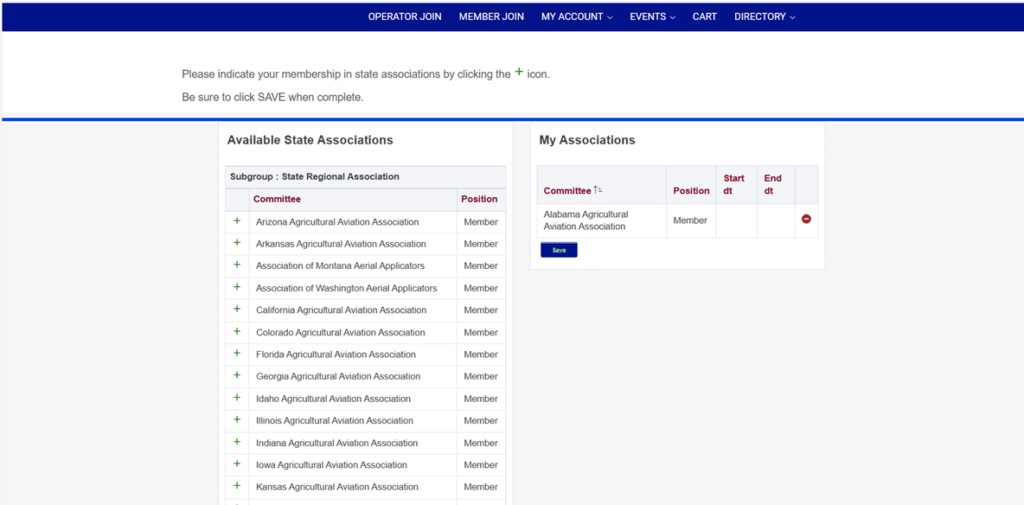Open the Cart link in navigation

705,17
